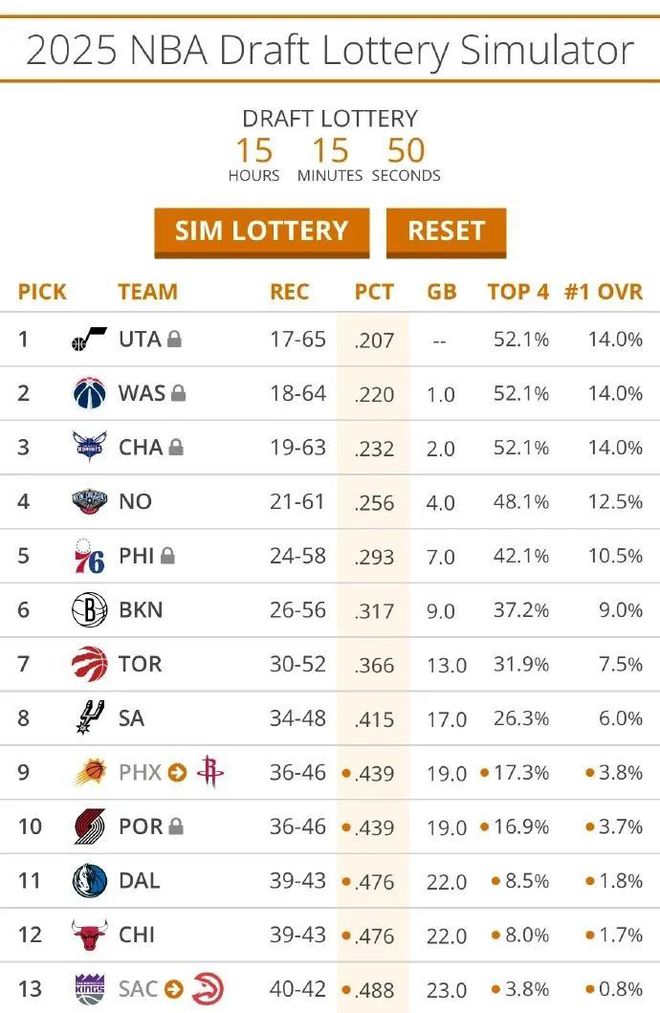Click the orange arrow next to SAC
This screenshot has height=1013, width=660.
point(174,989)
